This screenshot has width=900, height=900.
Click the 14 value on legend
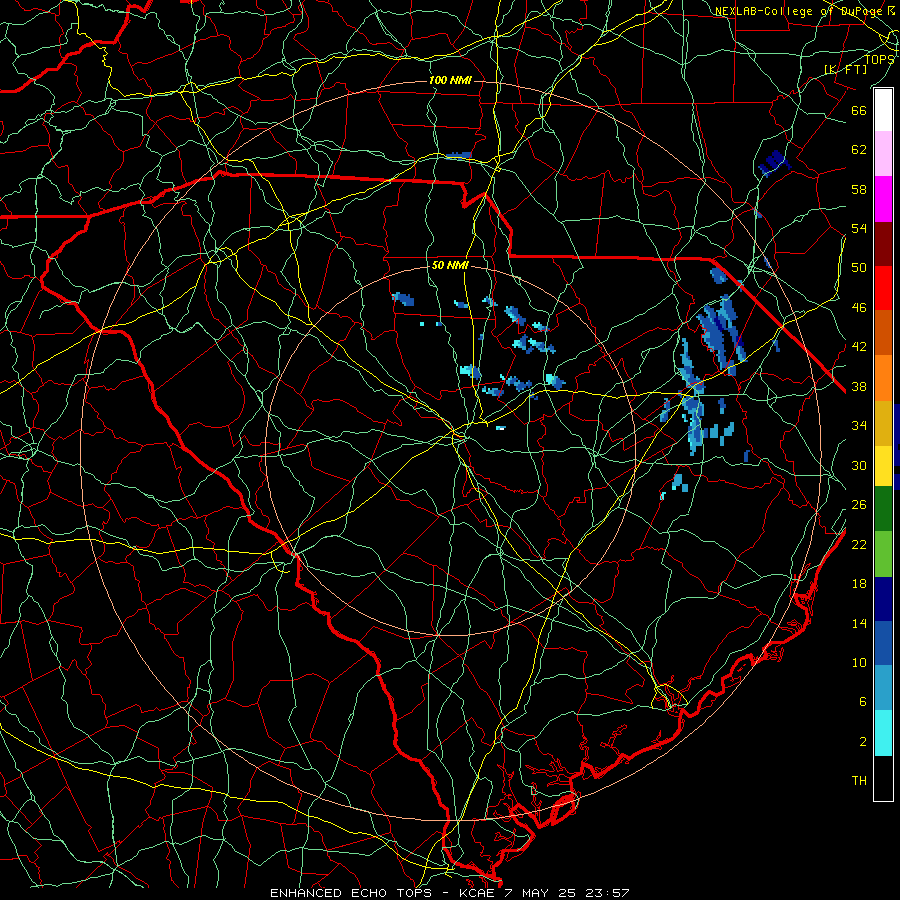859,623
